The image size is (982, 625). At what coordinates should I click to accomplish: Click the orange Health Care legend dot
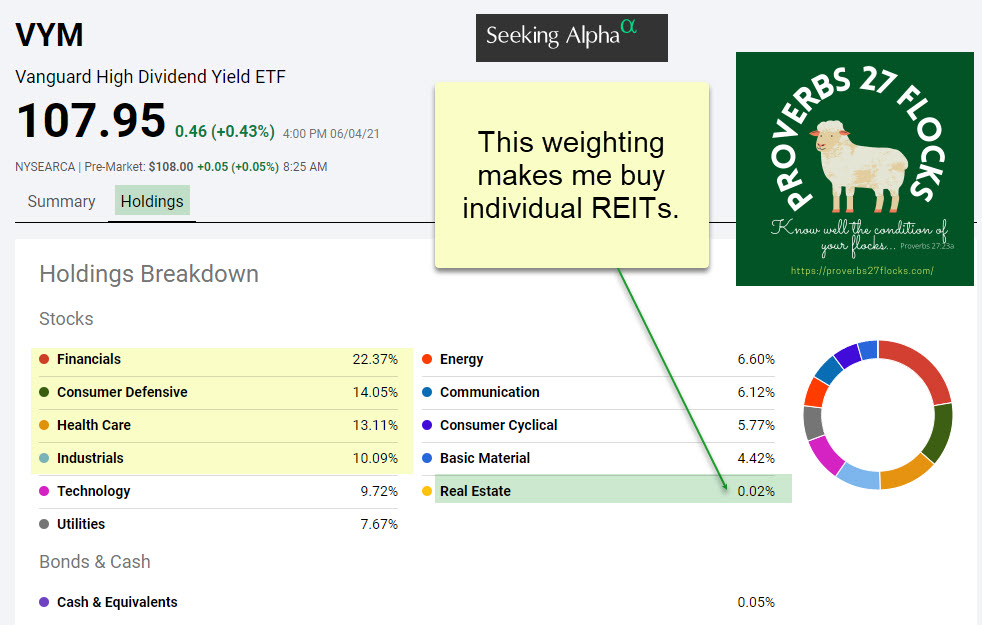tap(44, 426)
